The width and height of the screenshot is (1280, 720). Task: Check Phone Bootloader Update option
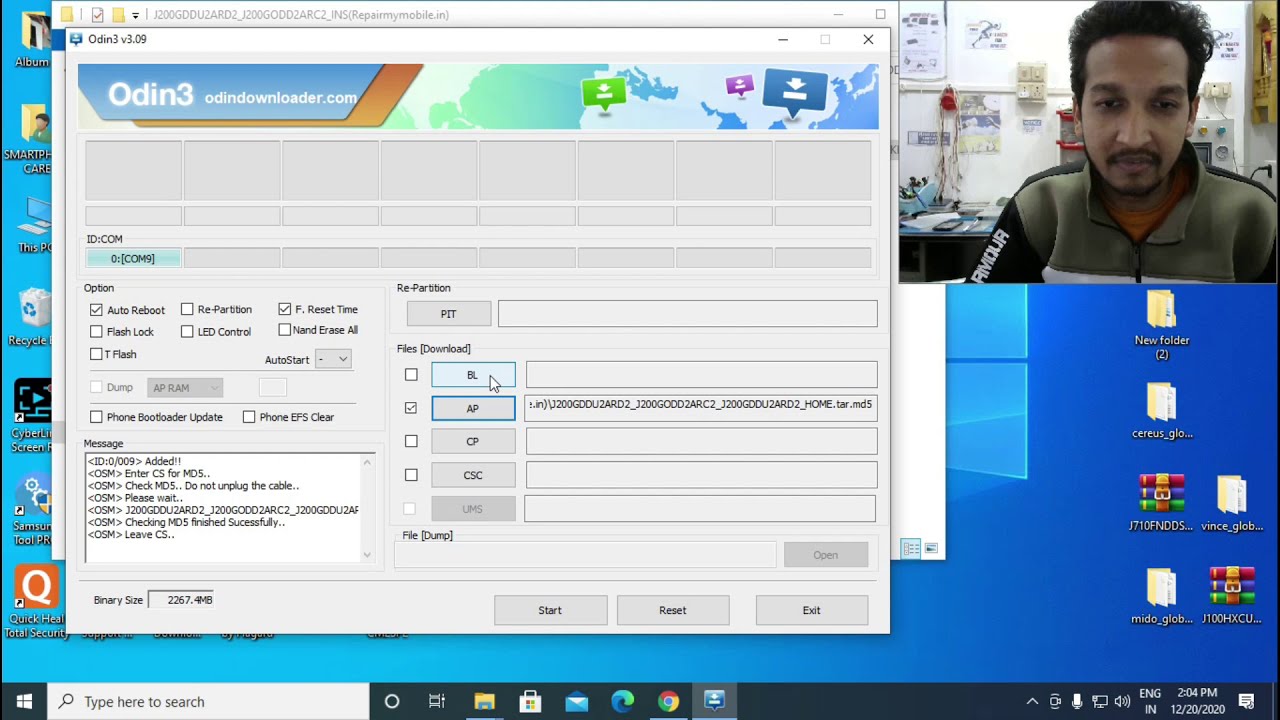96,417
